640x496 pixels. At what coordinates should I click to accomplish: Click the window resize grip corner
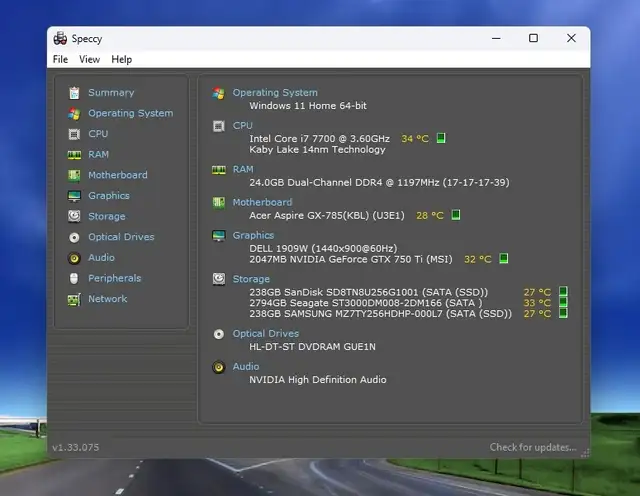[585, 453]
